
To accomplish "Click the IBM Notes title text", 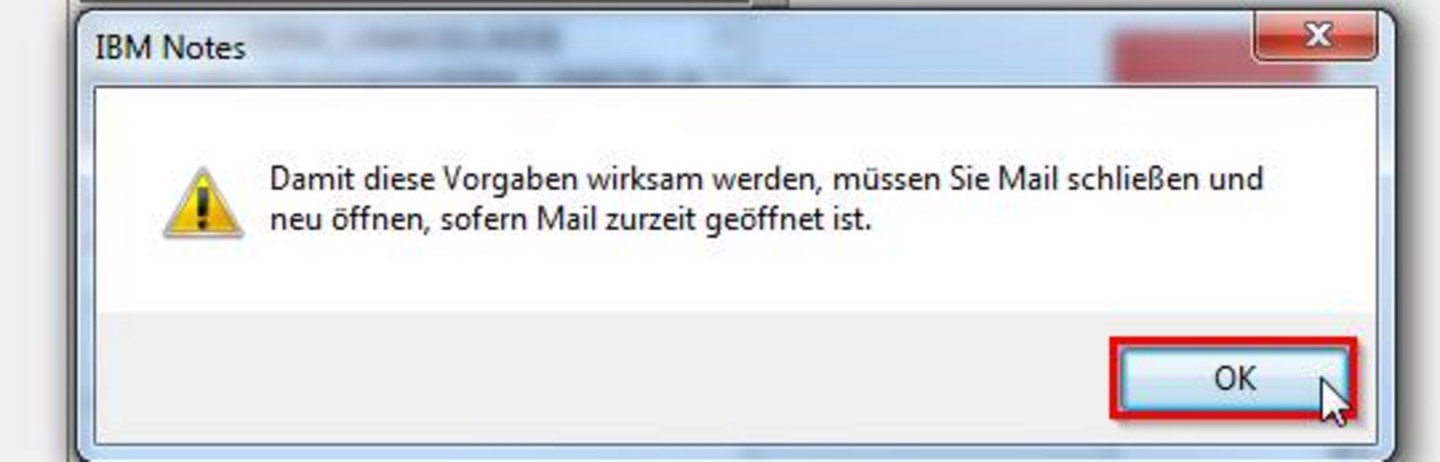I will 170,48.
